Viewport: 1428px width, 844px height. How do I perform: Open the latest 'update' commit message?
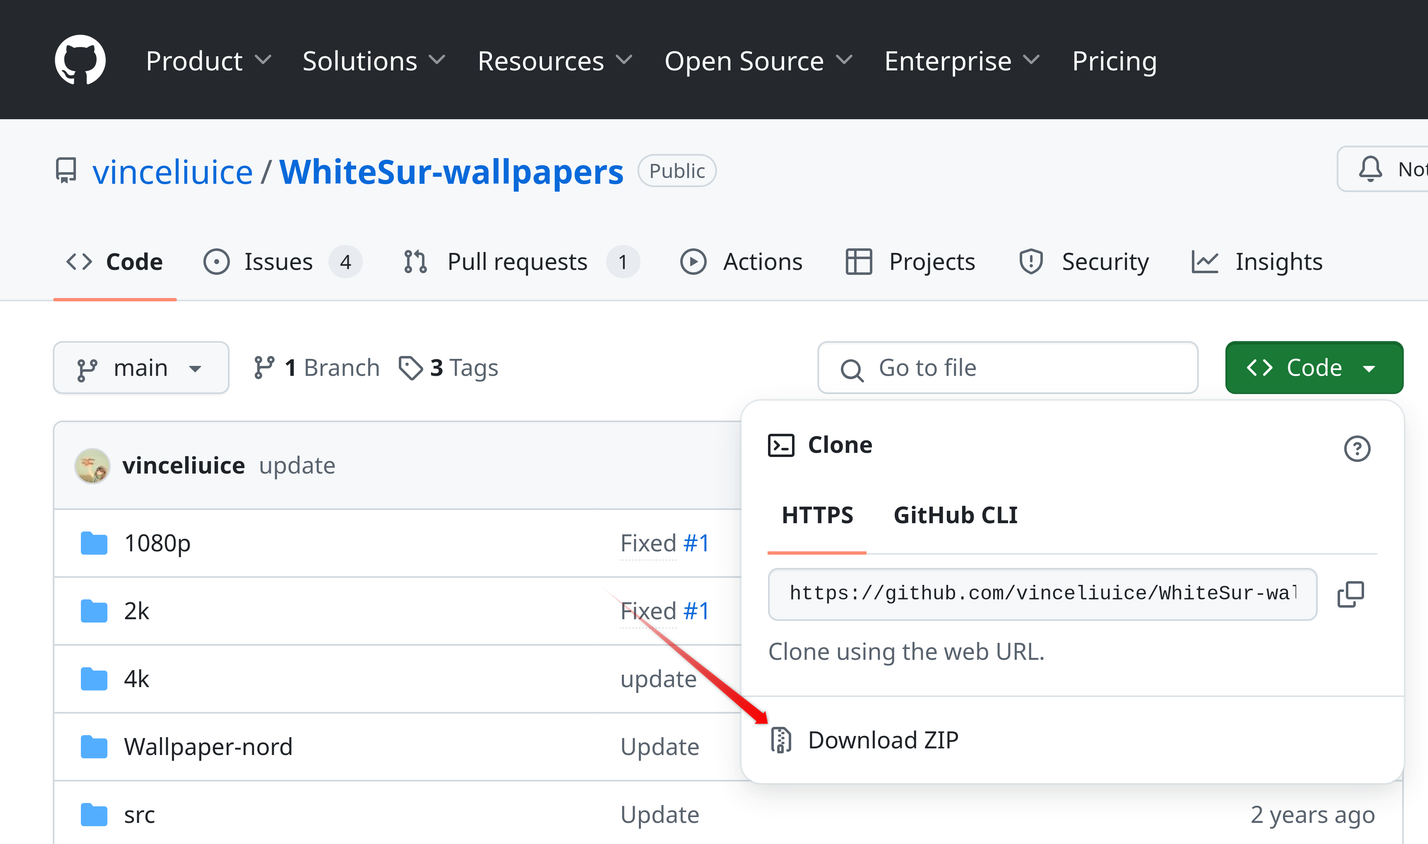[x=297, y=466]
